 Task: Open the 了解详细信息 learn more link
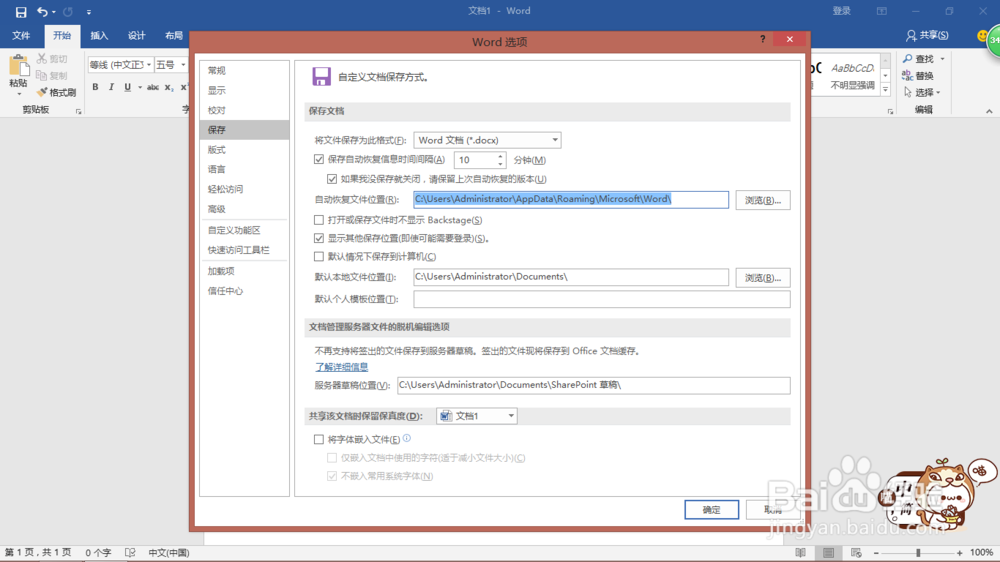[x=341, y=367]
